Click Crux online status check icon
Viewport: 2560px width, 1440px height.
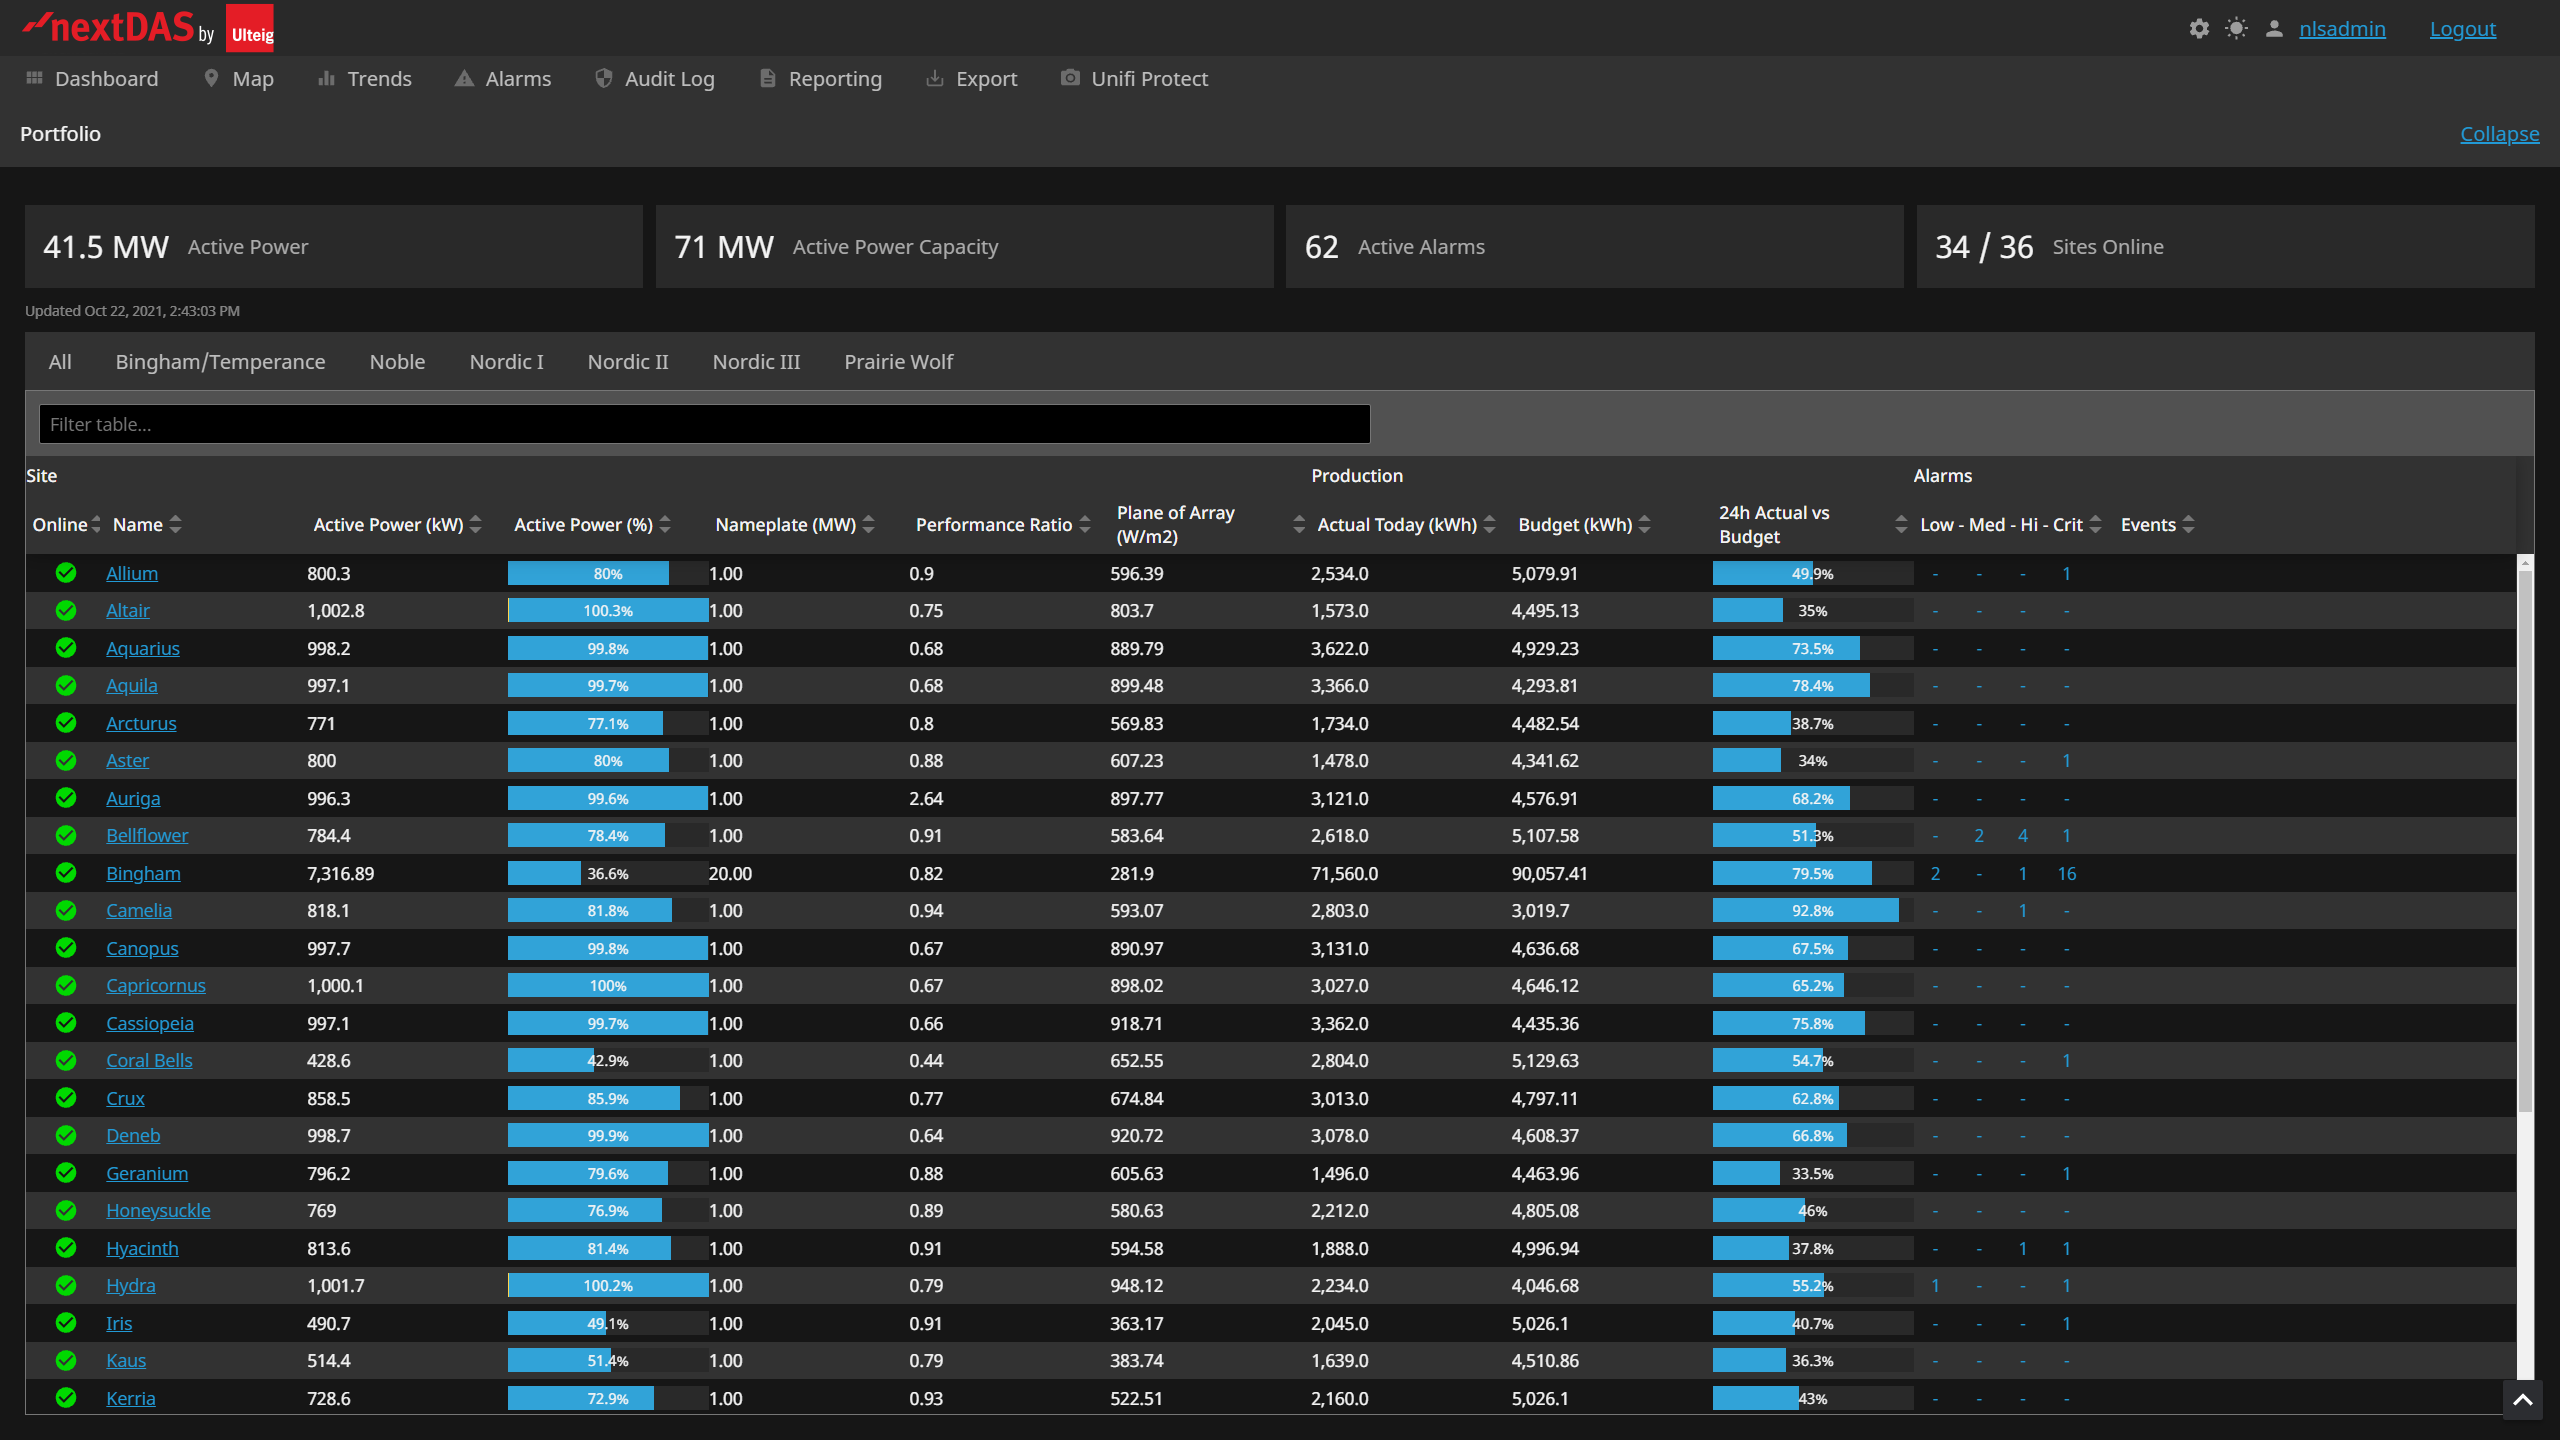pos(66,1098)
